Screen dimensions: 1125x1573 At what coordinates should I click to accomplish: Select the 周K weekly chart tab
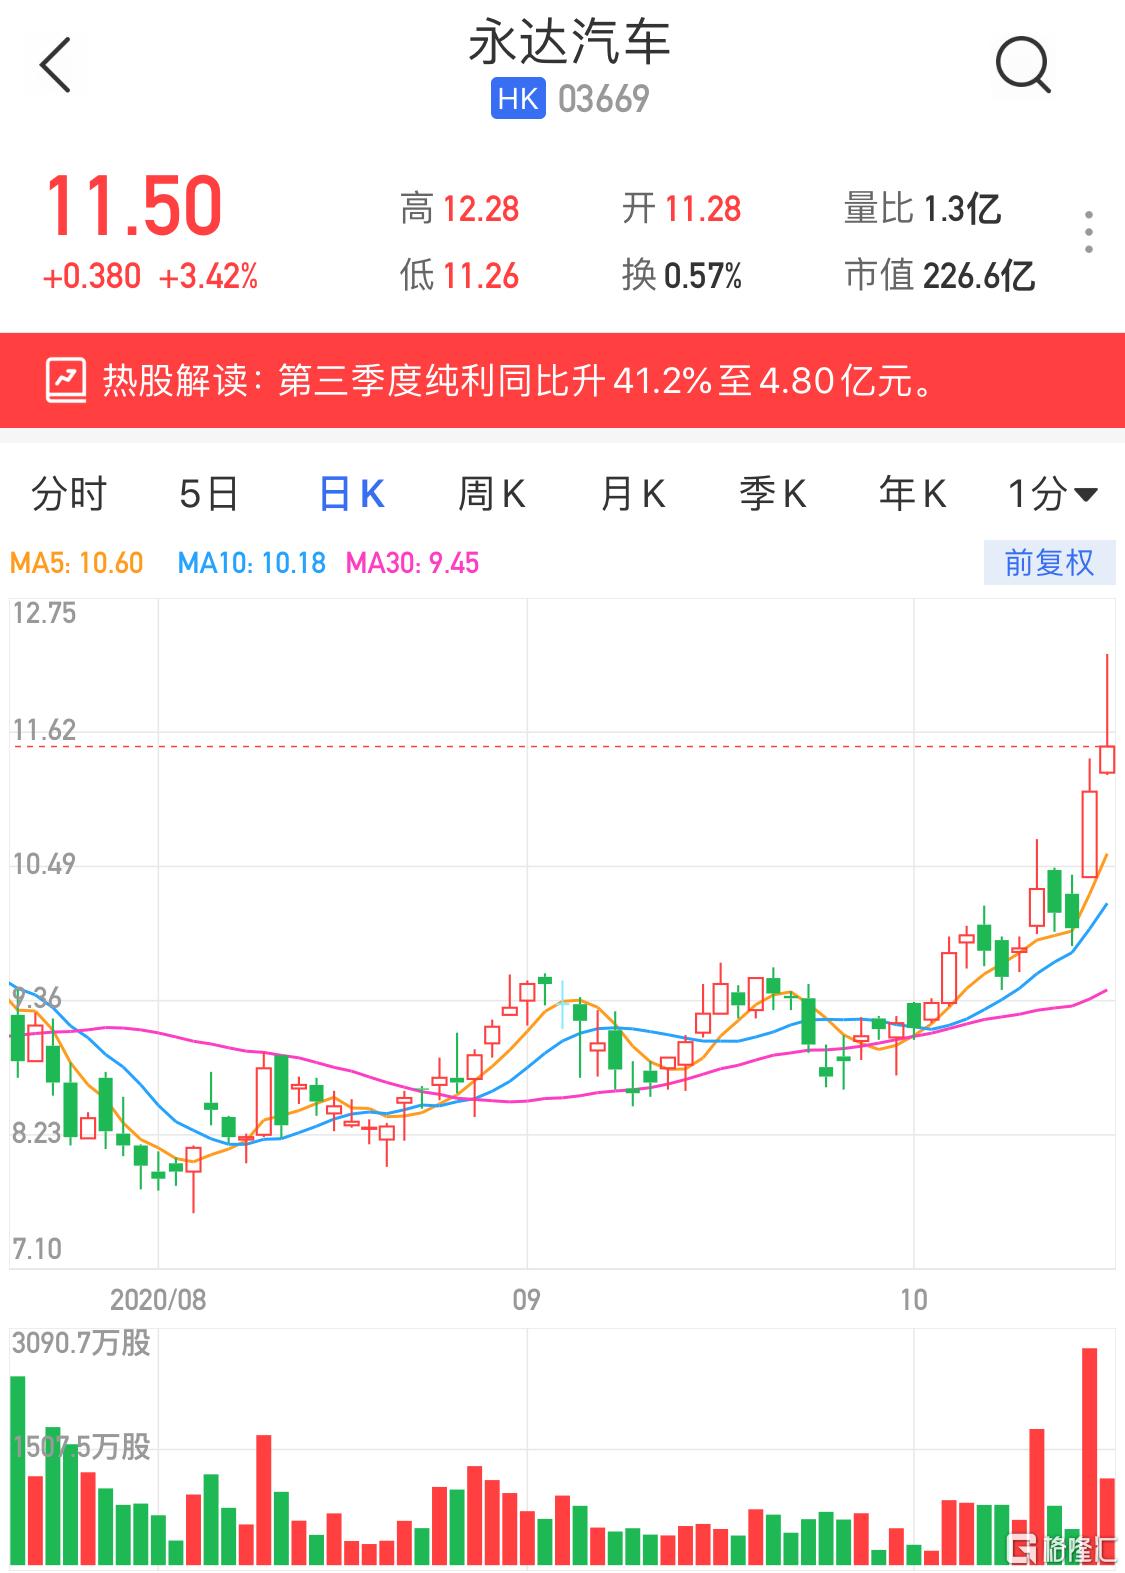tap(491, 494)
